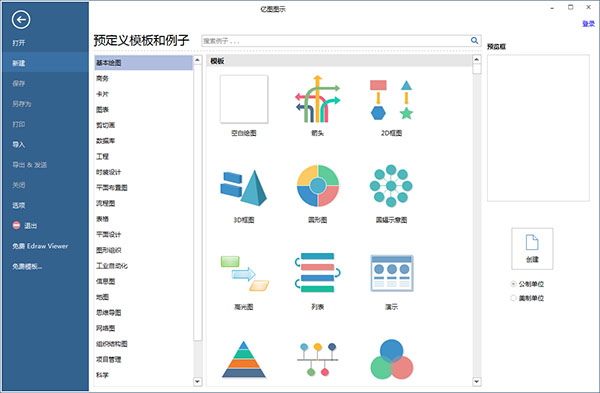This screenshot has height=393, width=600.
Task: Click template pane scroll-up arrow
Action: (x=476, y=60)
